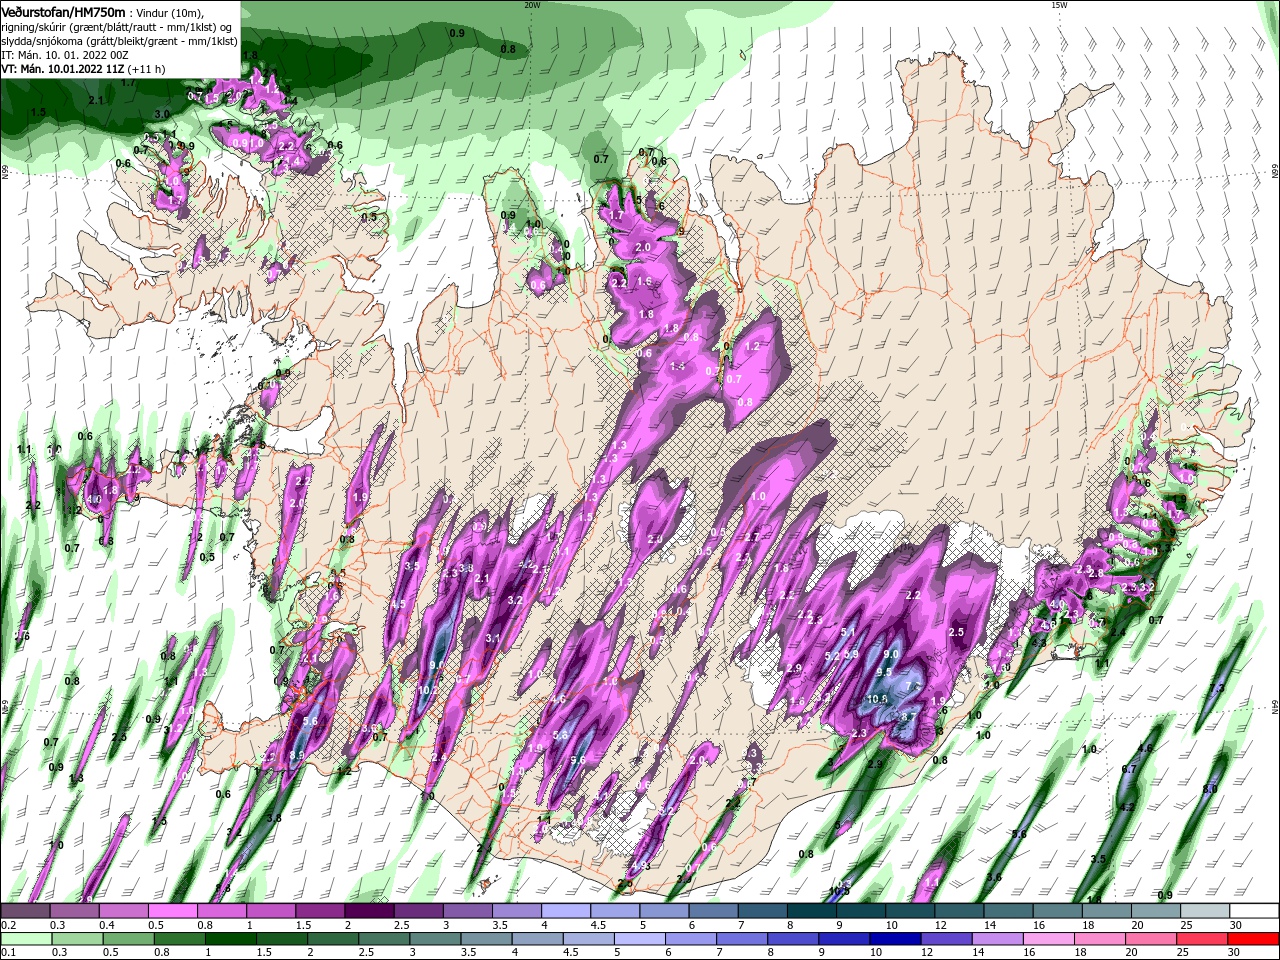Screen dimensions: 1280x960
Task: Click the 6.7 value over the southeast sea
Action: pos(1129,769)
